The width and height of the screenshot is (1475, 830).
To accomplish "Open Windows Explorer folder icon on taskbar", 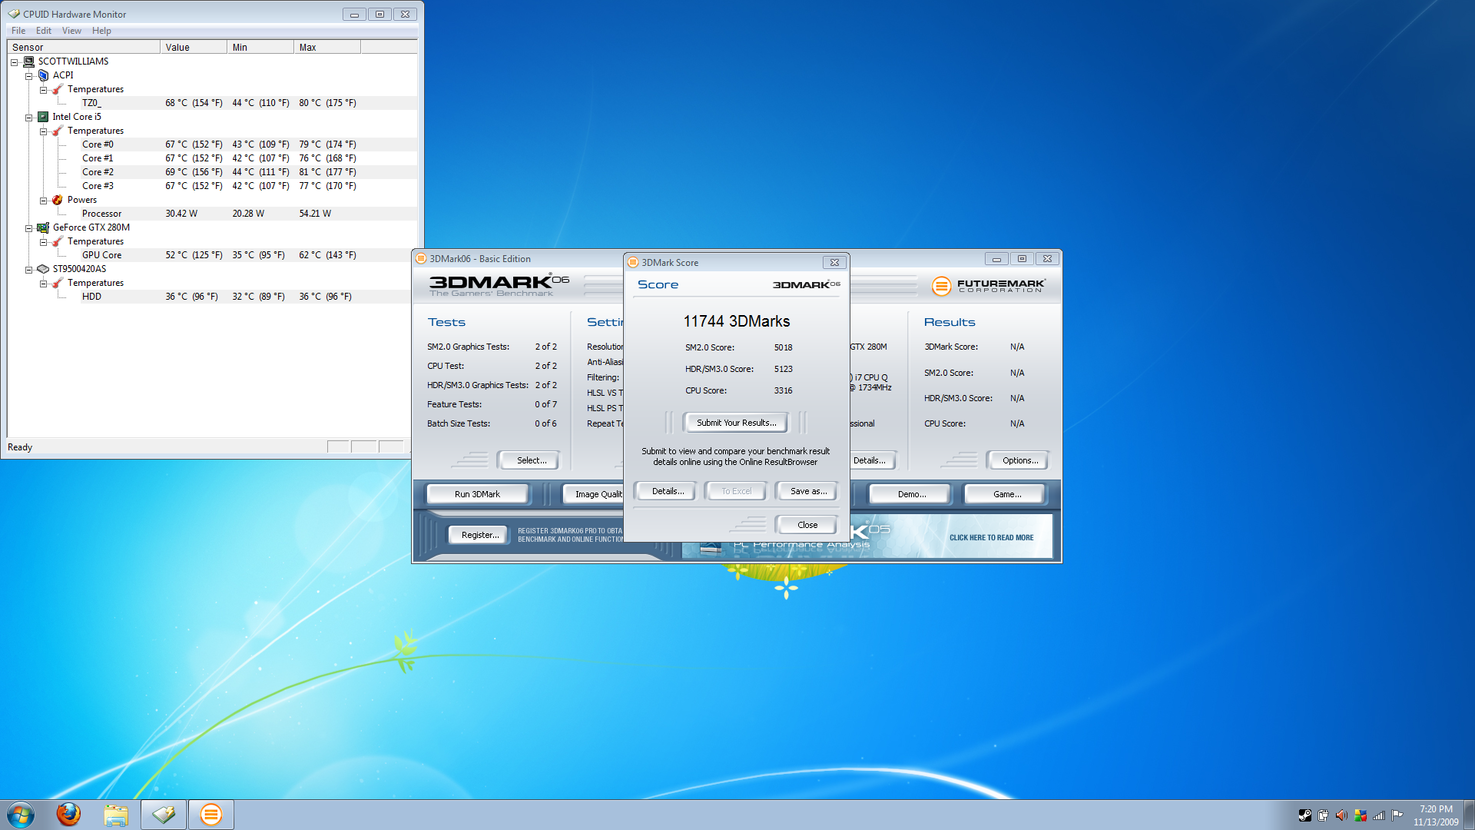I will [x=116, y=814].
